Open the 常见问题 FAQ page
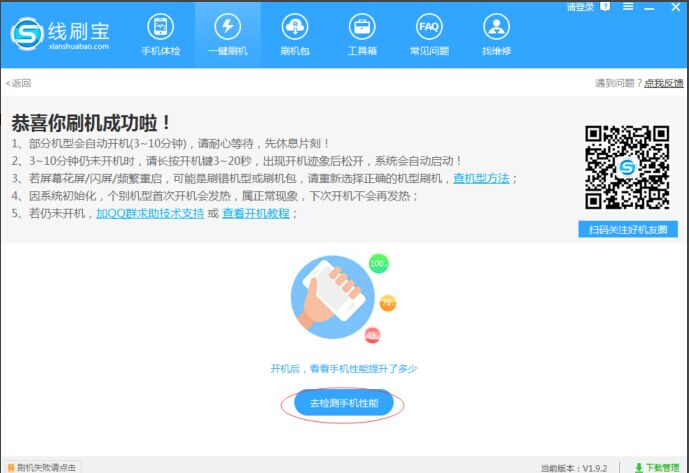The width and height of the screenshot is (689, 473). pyautogui.click(x=429, y=34)
